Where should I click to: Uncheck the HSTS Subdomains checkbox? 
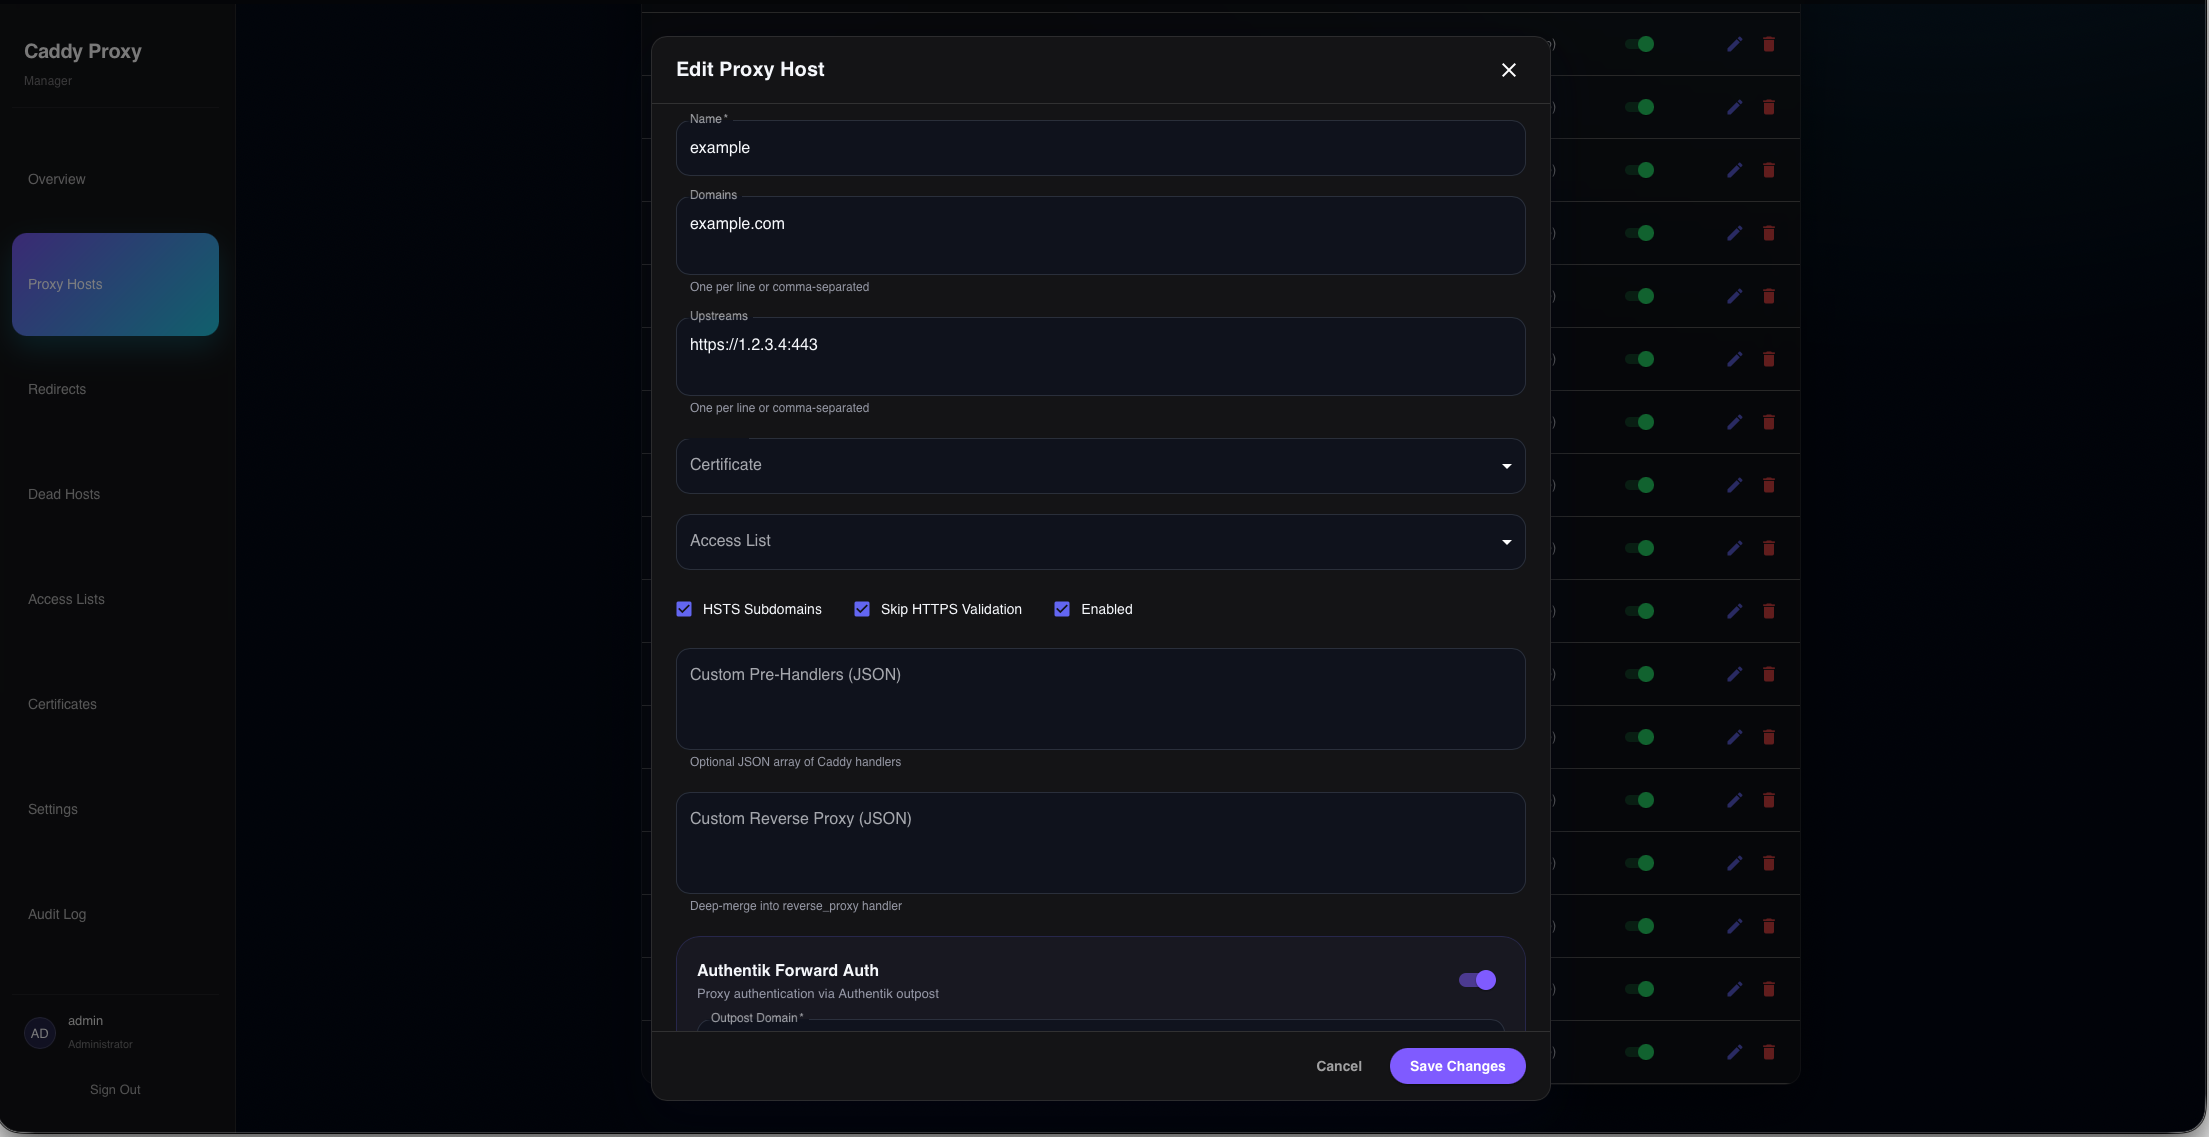point(684,608)
